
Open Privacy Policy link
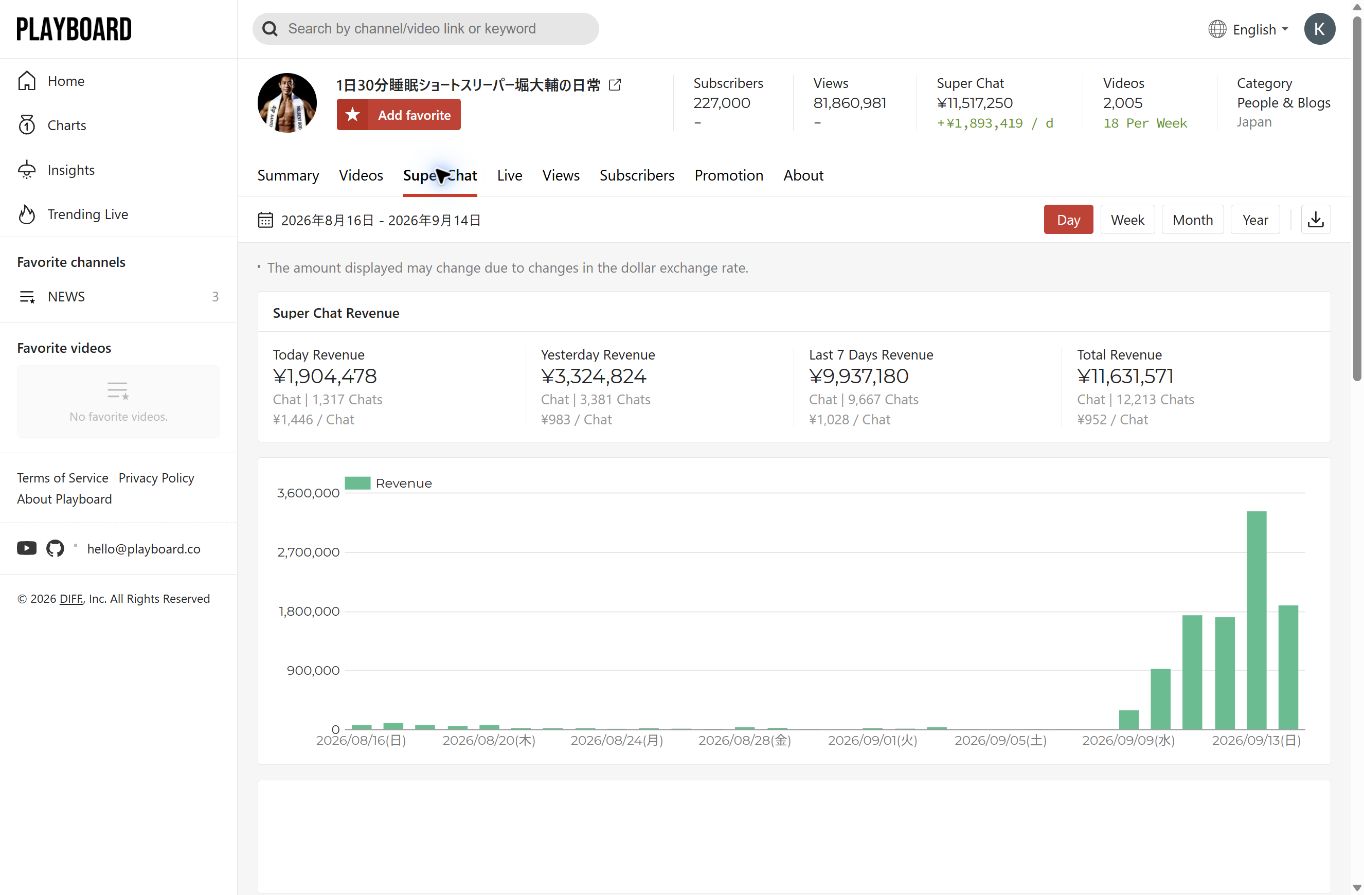156,478
